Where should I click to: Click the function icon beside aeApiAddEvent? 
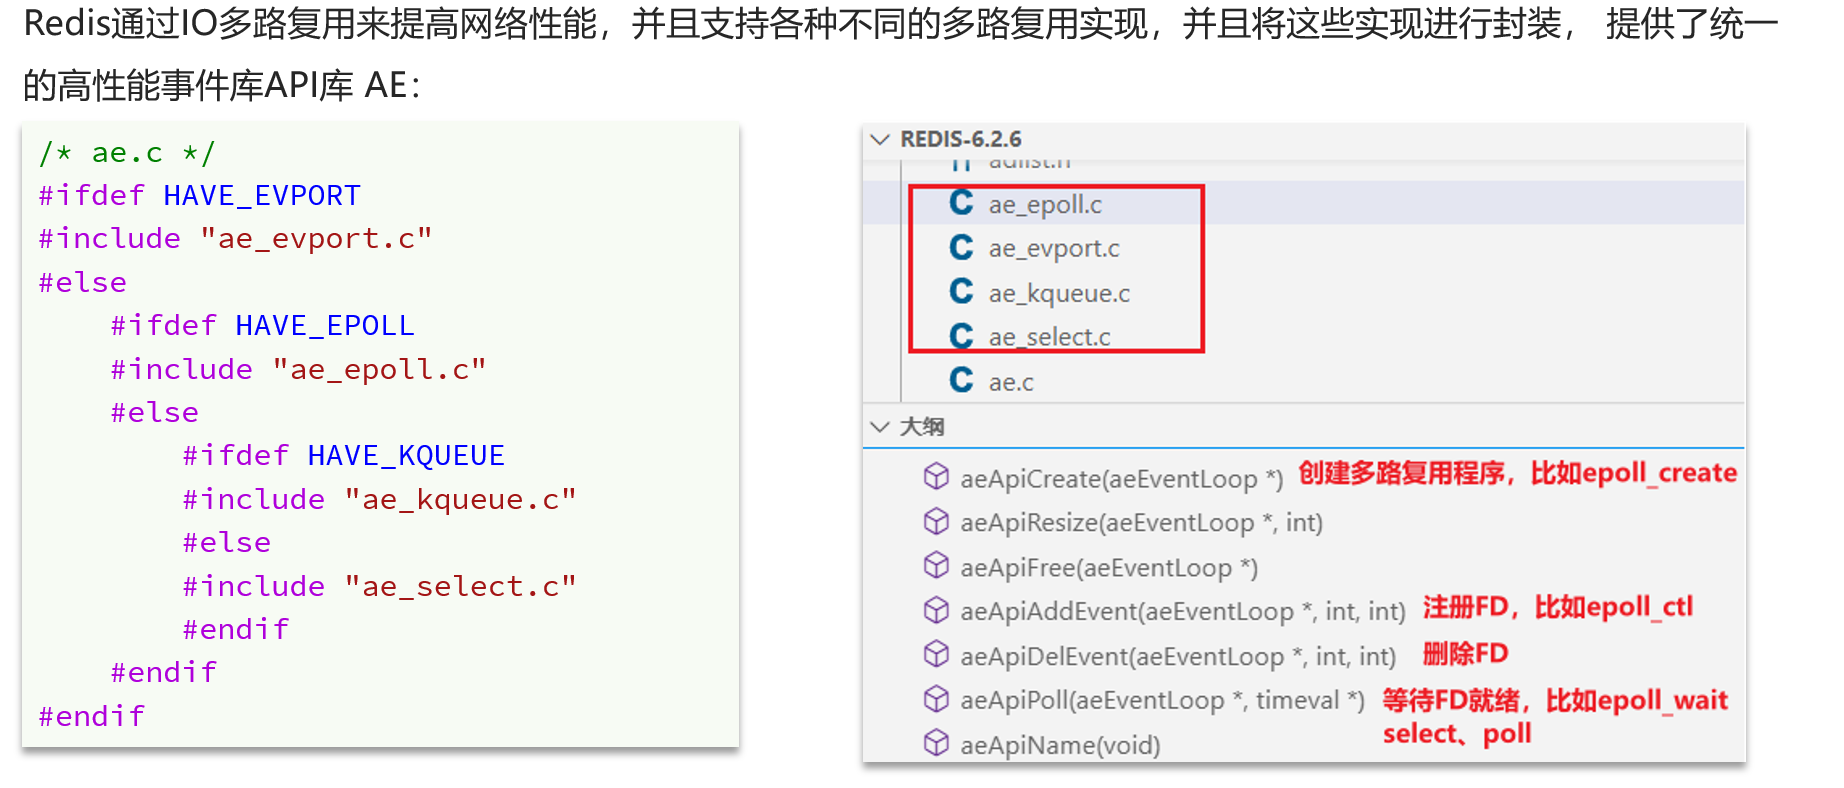(x=936, y=610)
